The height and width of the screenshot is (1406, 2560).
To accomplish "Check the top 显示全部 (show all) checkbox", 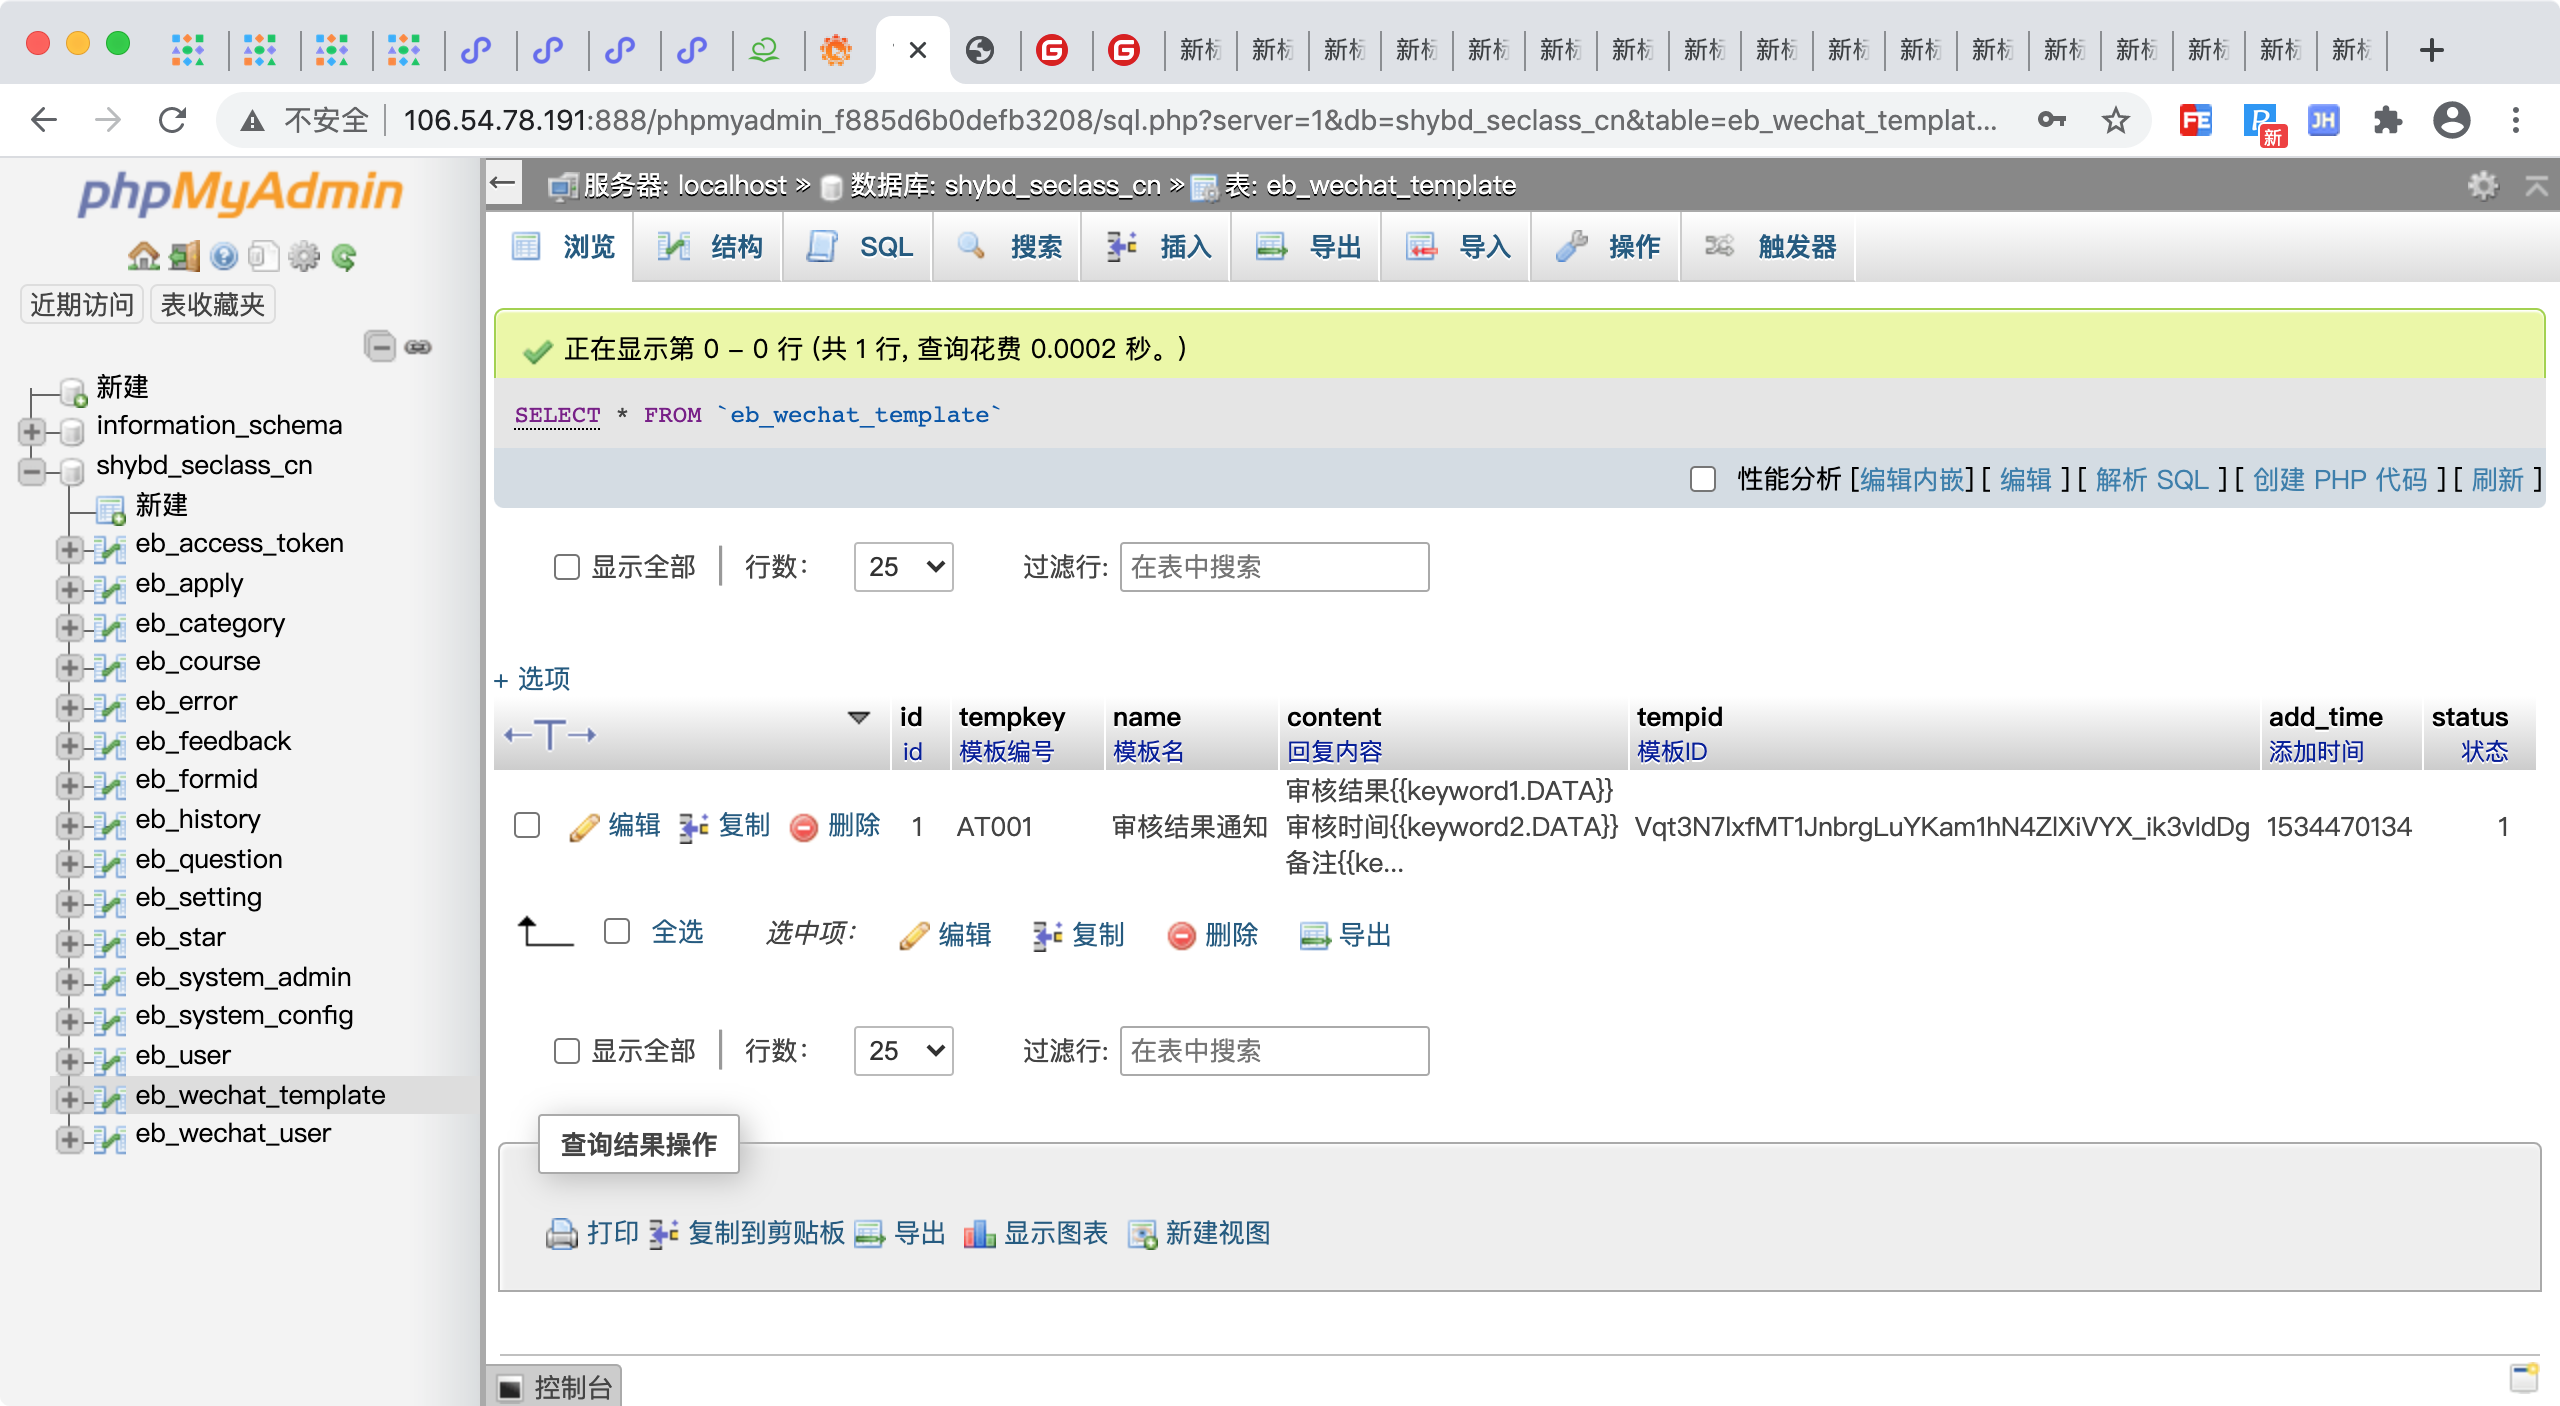I will tap(567, 568).
